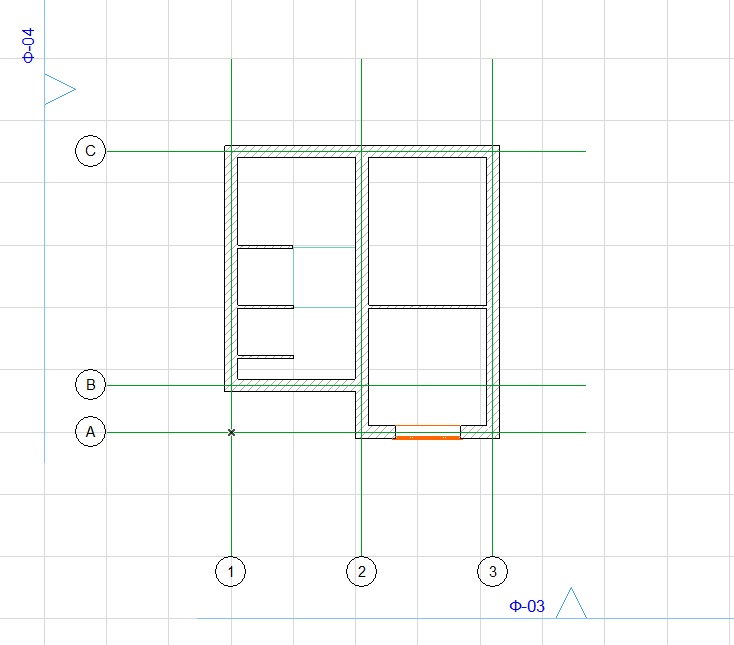The height and width of the screenshot is (645, 734).
Task: Select grid axis bubble B
Action: point(90,384)
